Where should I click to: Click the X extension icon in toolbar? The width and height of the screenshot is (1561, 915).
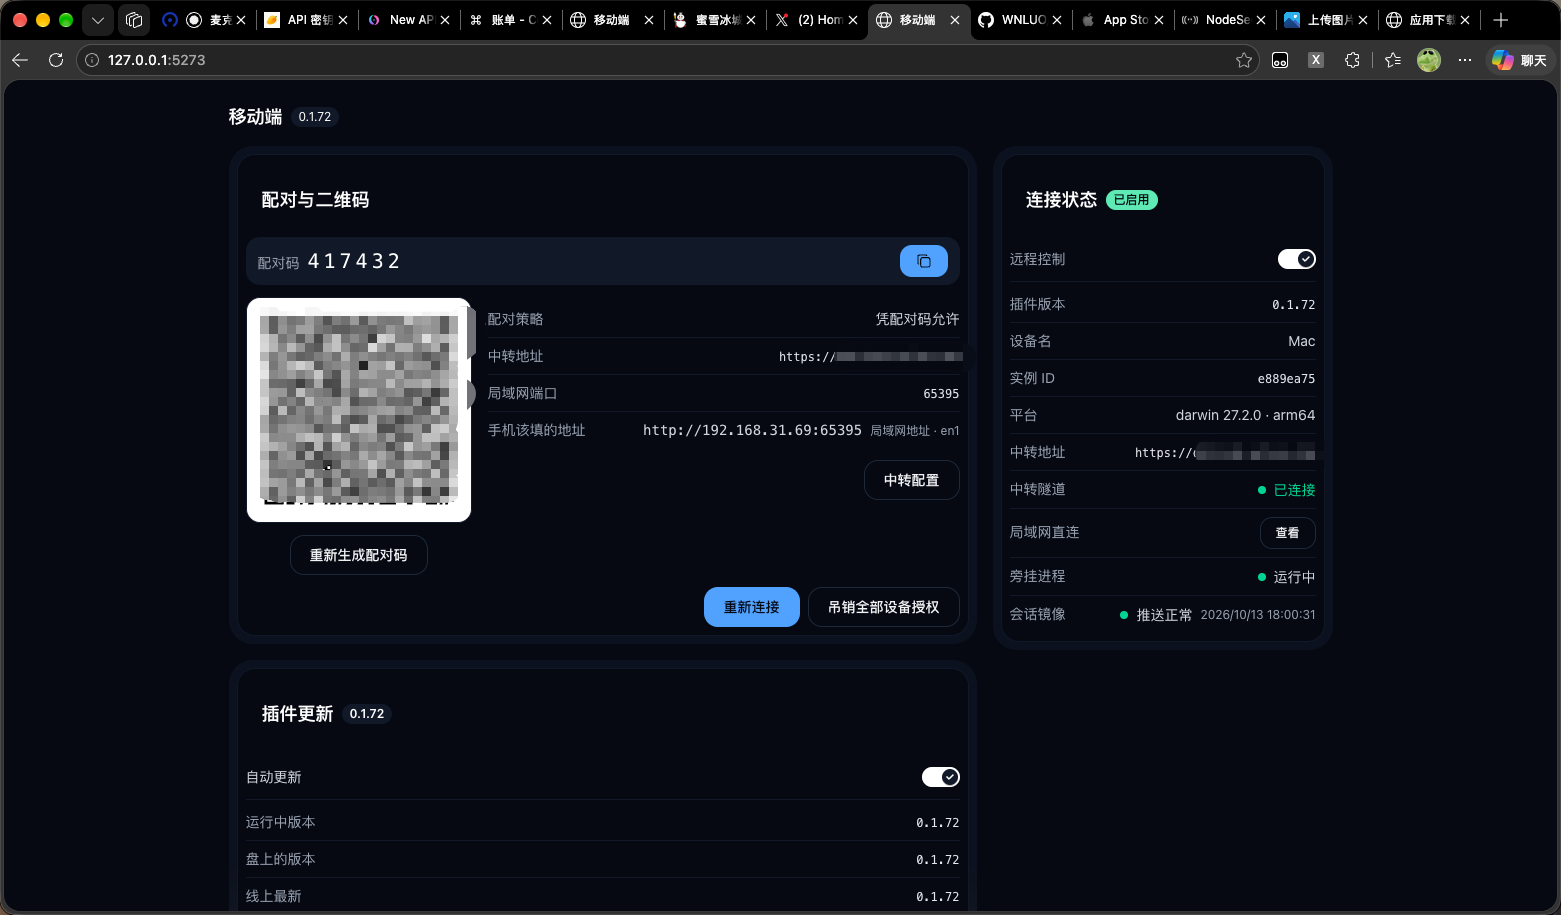(x=1316, y=60)
